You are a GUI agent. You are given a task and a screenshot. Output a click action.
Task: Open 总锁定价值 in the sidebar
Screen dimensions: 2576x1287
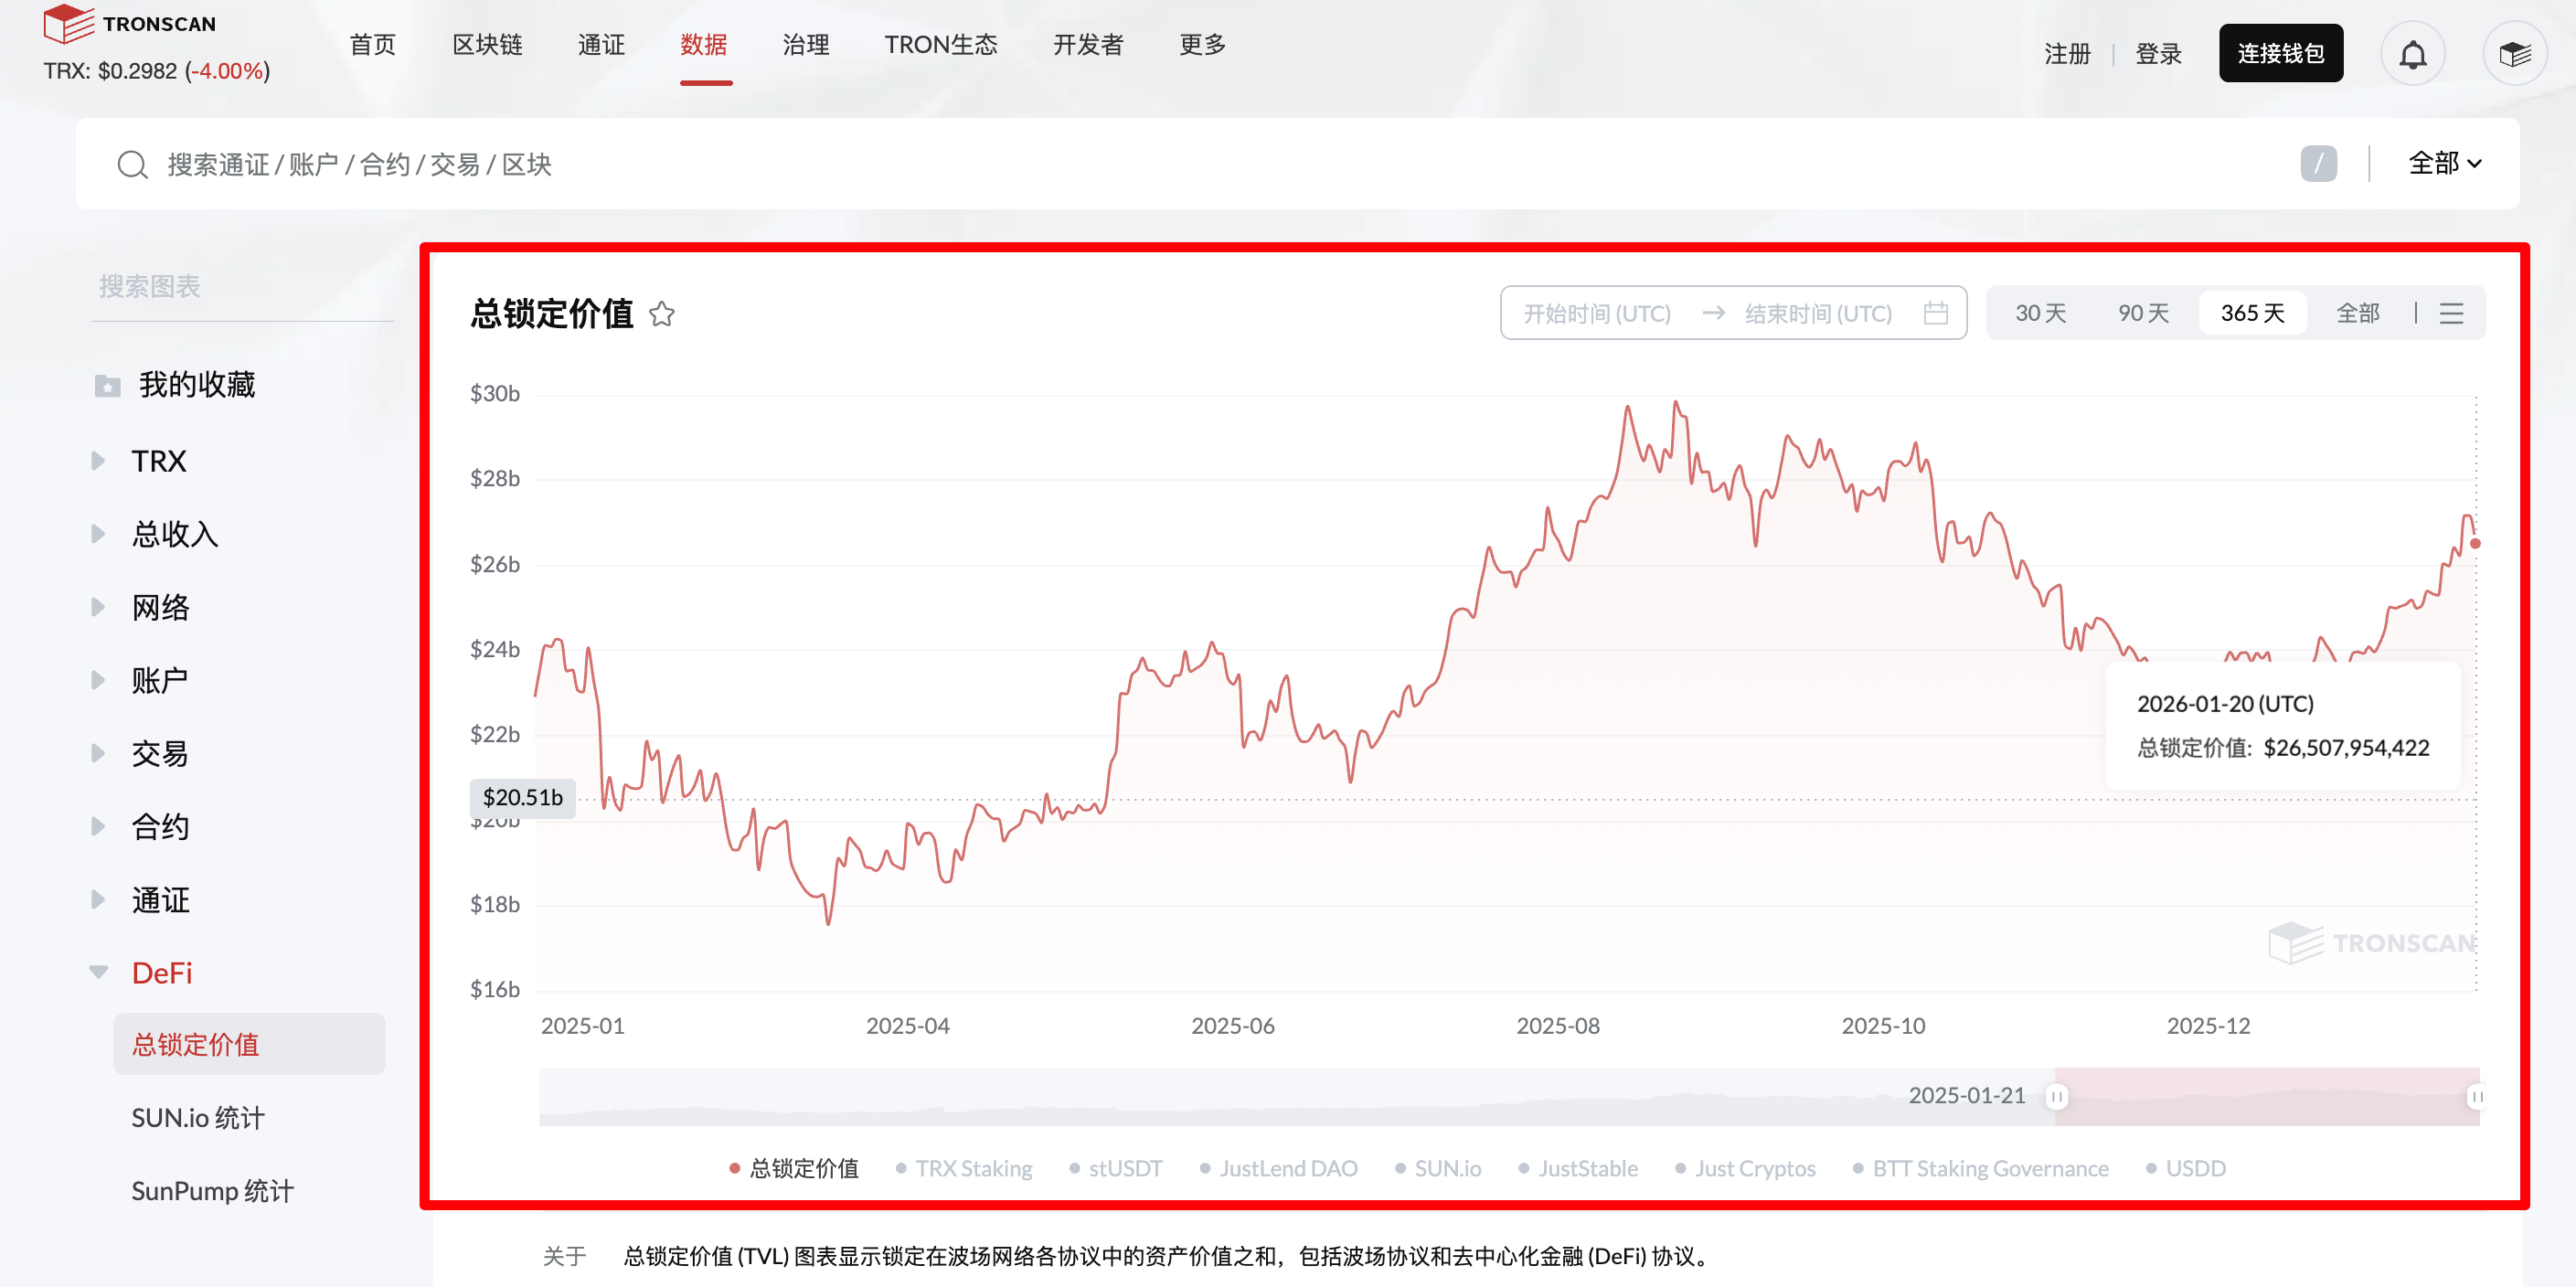tap(249, 1044)
